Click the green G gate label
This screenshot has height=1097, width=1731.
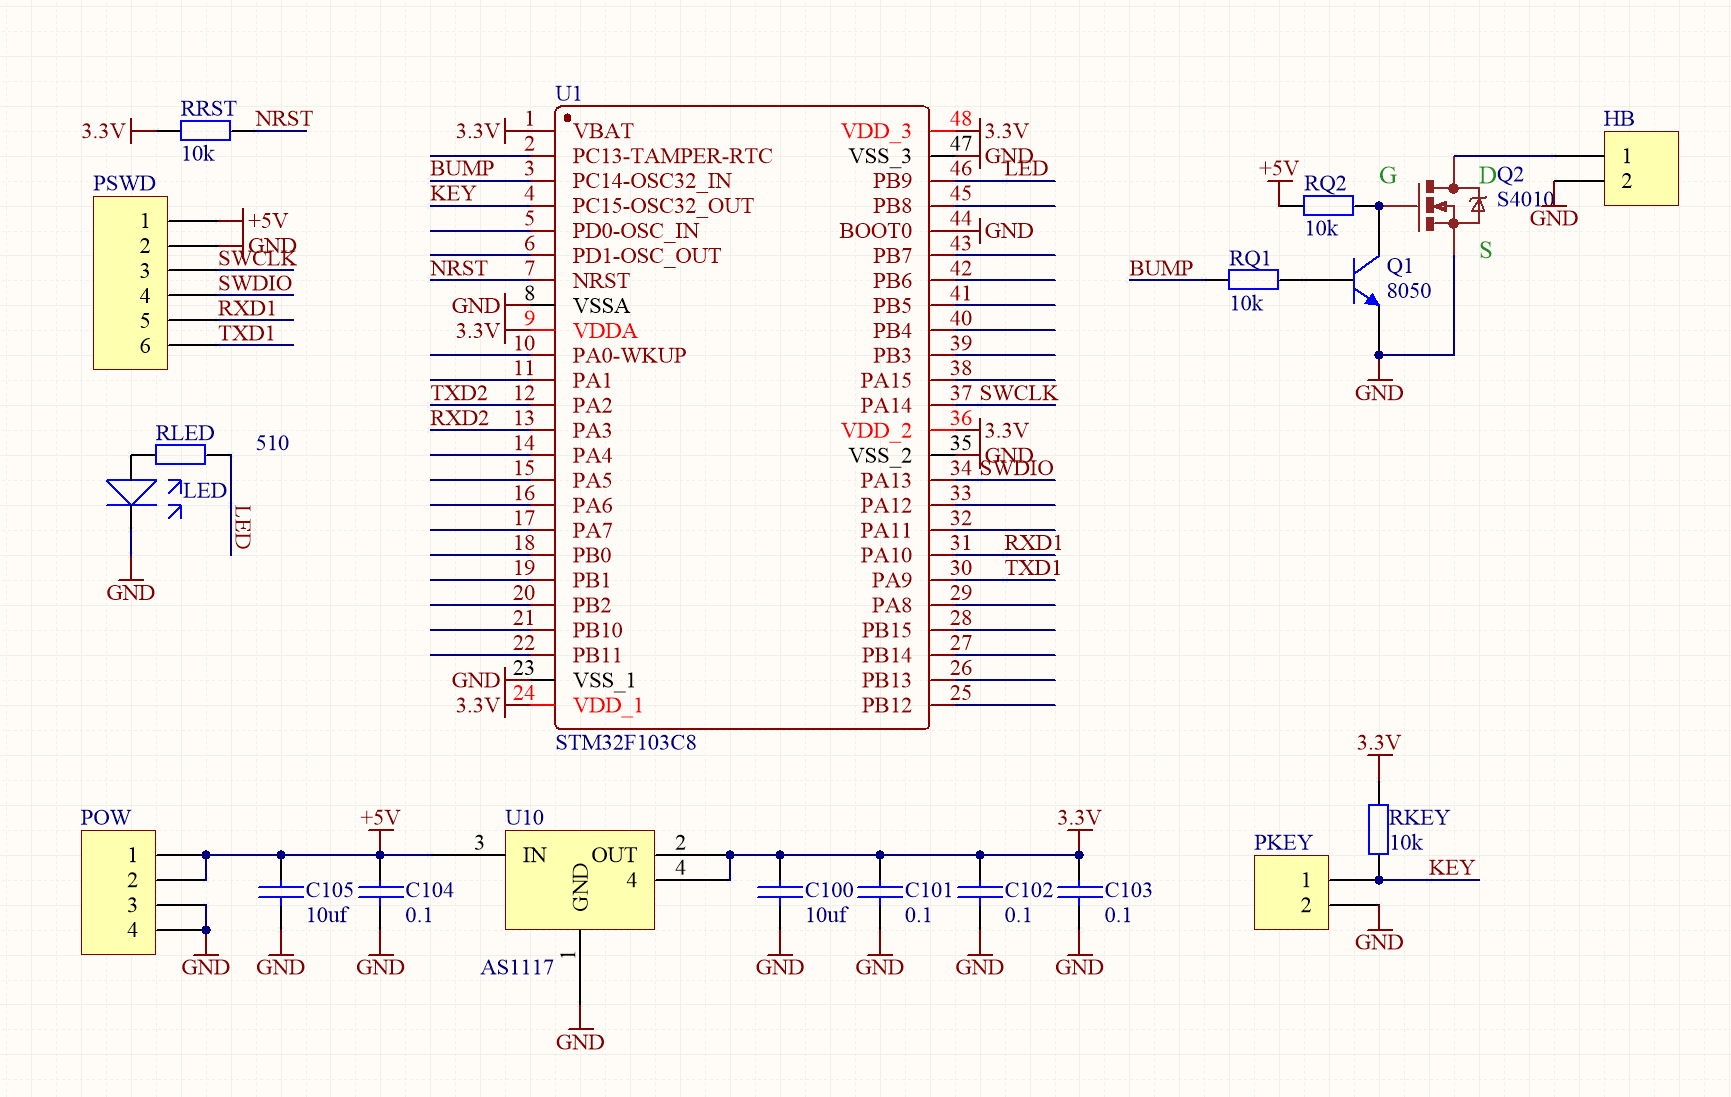pos(1388,176)
